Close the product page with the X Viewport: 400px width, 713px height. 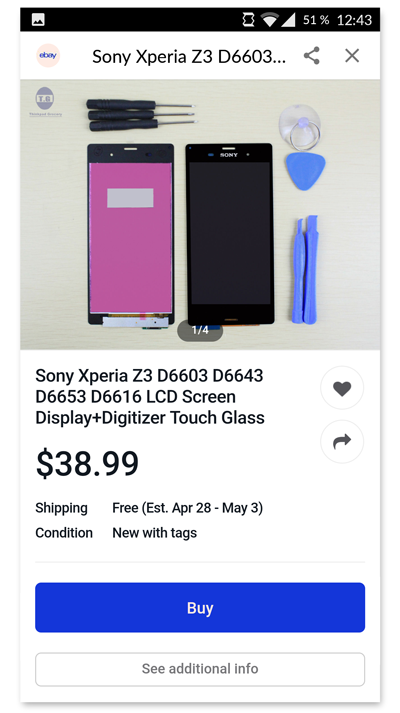coord(352,56)
